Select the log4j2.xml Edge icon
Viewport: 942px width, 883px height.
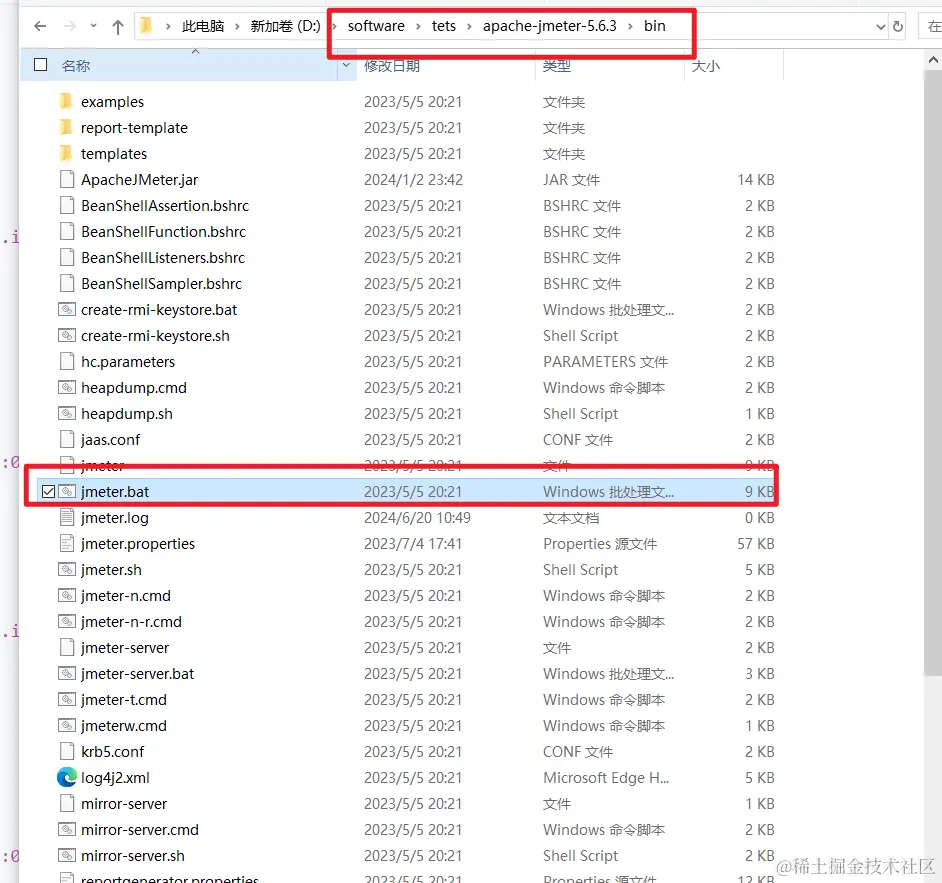67,777
